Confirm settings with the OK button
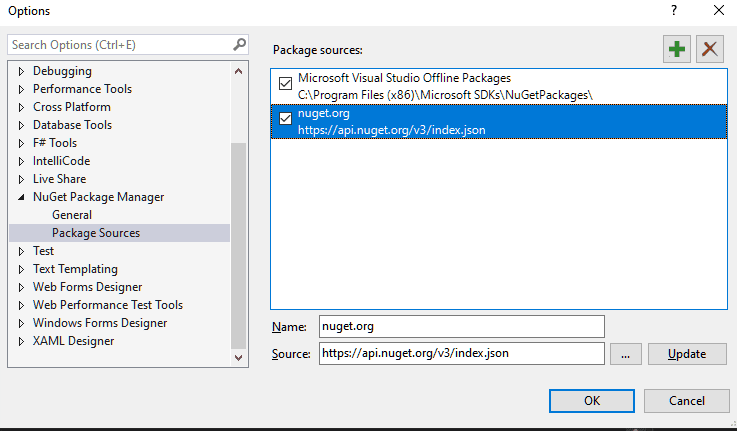The image size is (737, 431). tap(592, 401)
